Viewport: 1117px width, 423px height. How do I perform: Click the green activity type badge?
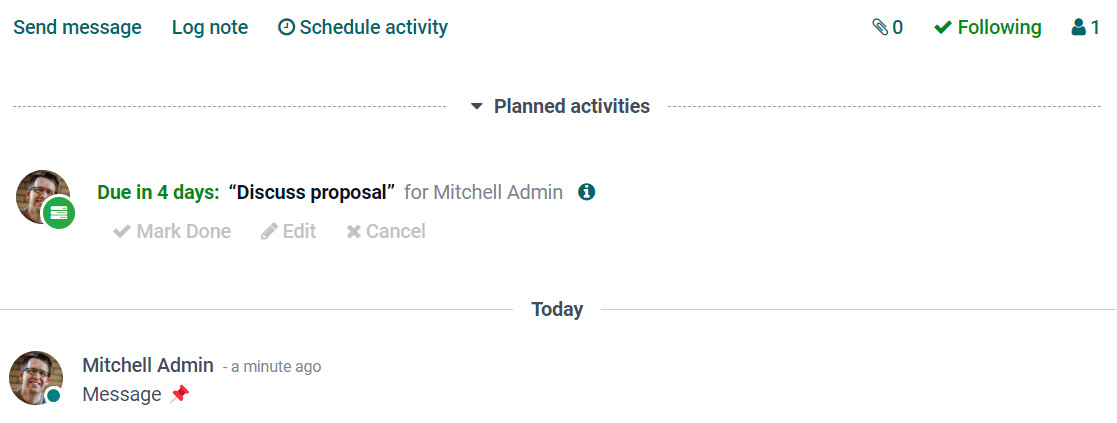pos(59,212)
